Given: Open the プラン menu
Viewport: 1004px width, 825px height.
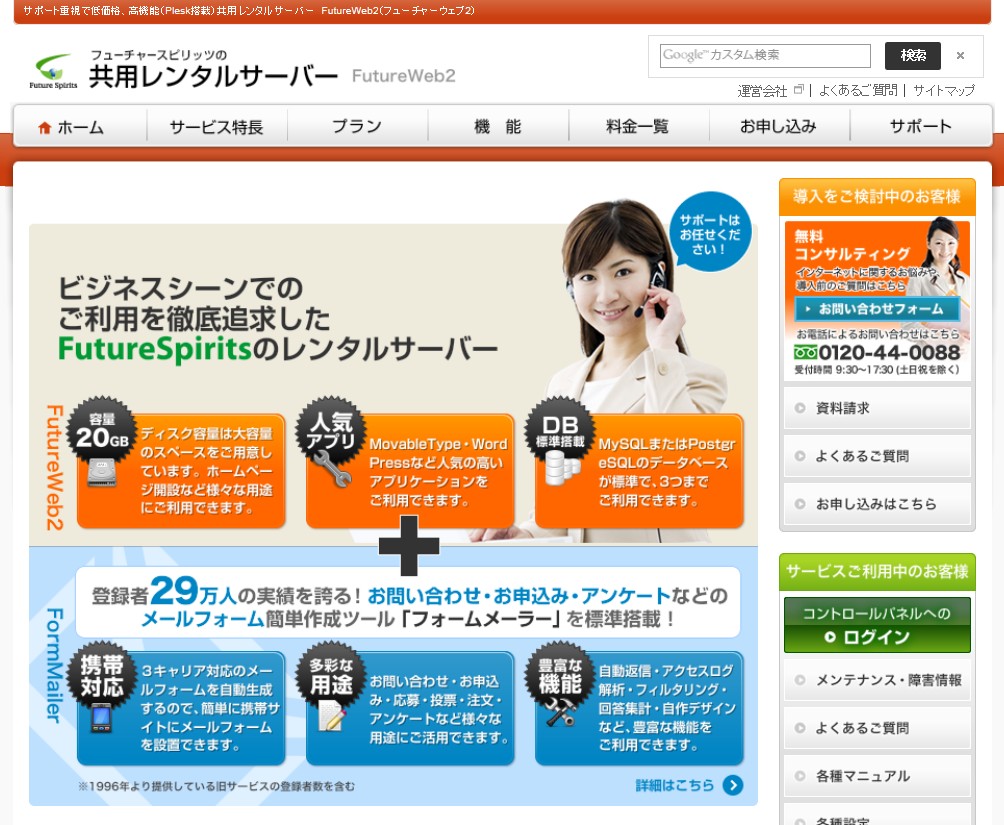Looking at the screenshot, I should click(x=357, y=127).
